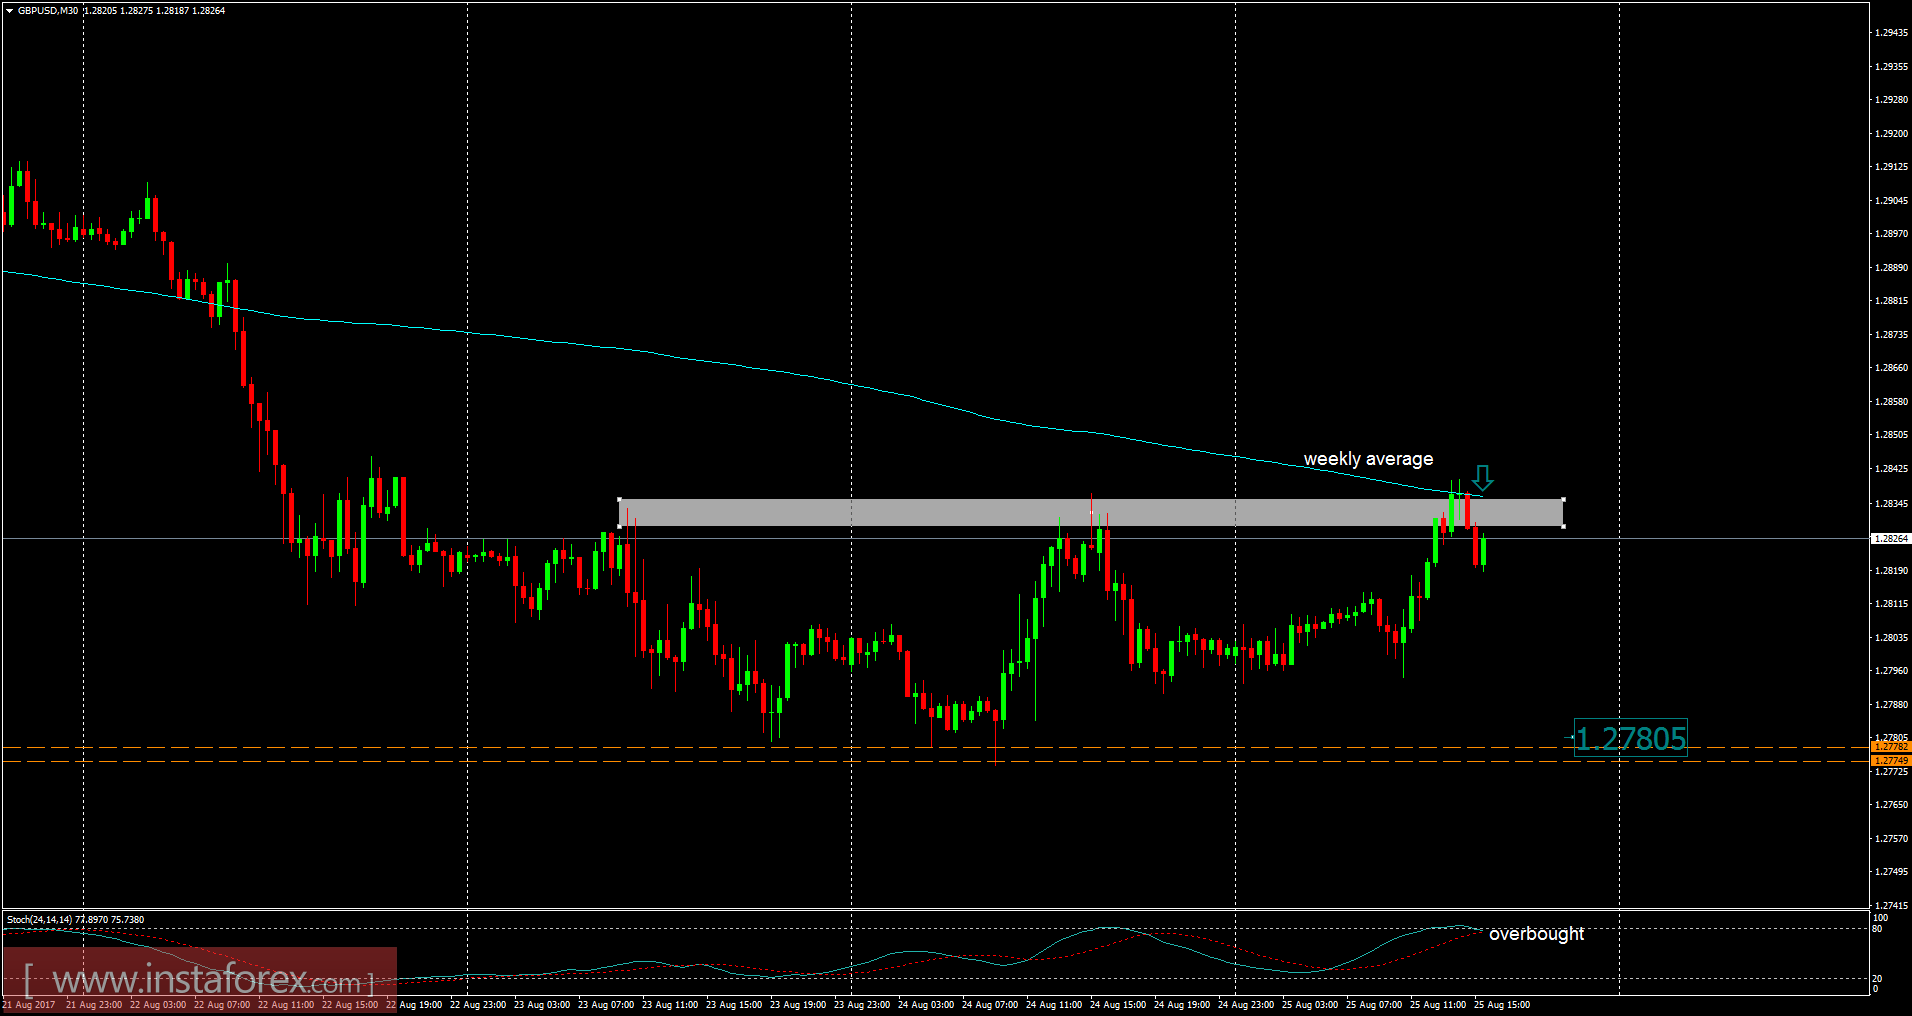1912x1016 pixels.
Task: Select the 'weekly average' text label
Action: tap(1368, 459)
